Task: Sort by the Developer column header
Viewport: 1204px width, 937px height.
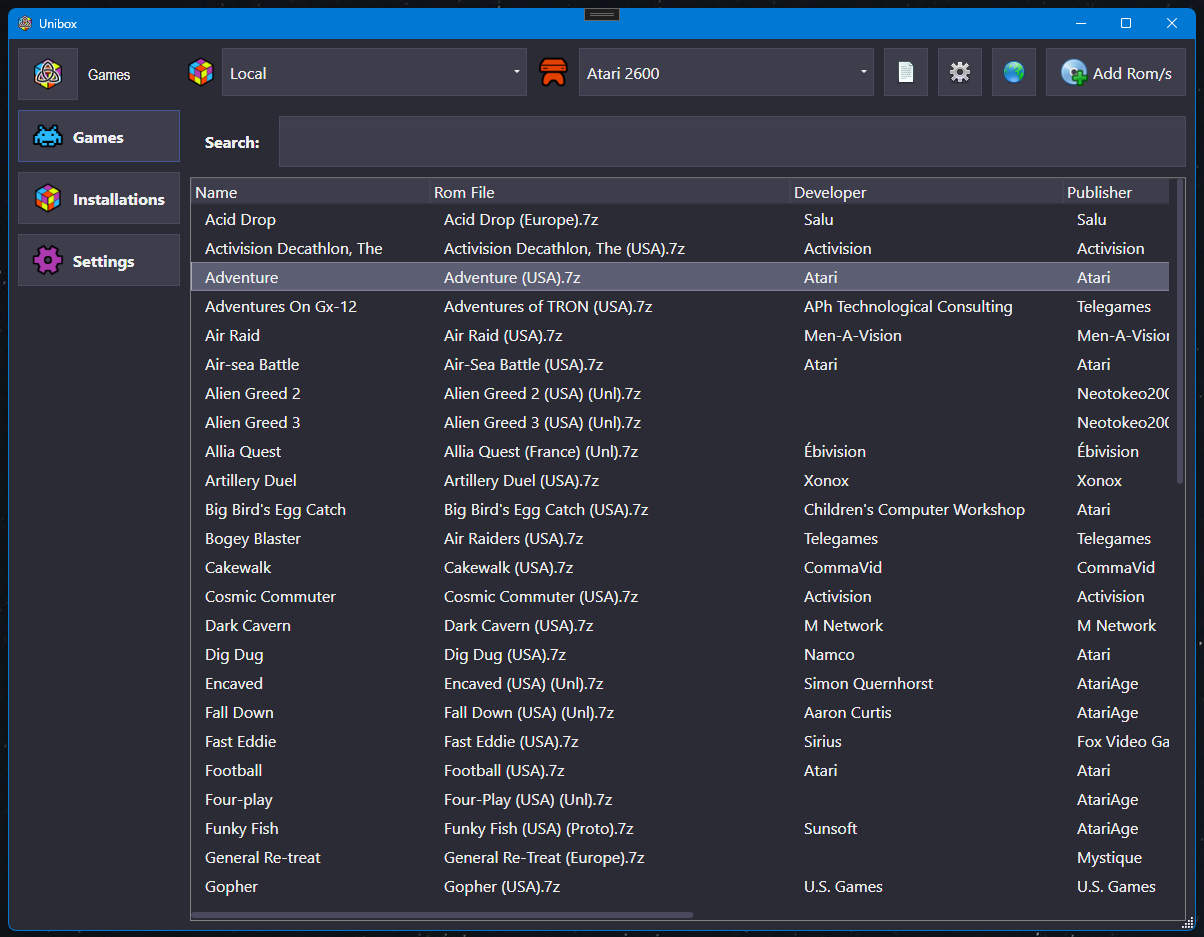Action: (926, 192)
